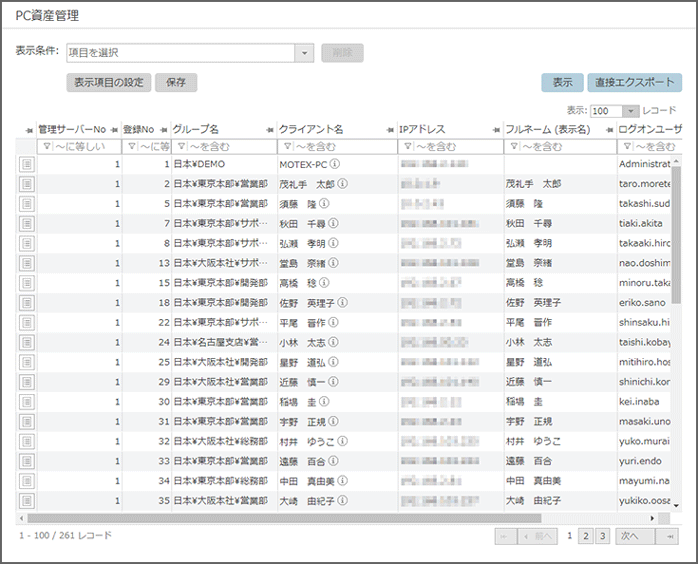
Task: Open detail icon for 茂礼手 太郎 row
Action: tap(27, 184)
